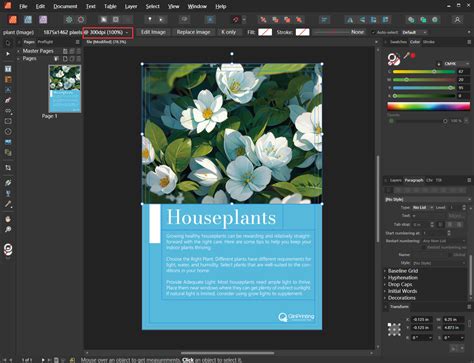Image resolution: width=474 pixels, height=363 pixels.
Task: Expand the Decorations section
Action: (x=401, y=298)
